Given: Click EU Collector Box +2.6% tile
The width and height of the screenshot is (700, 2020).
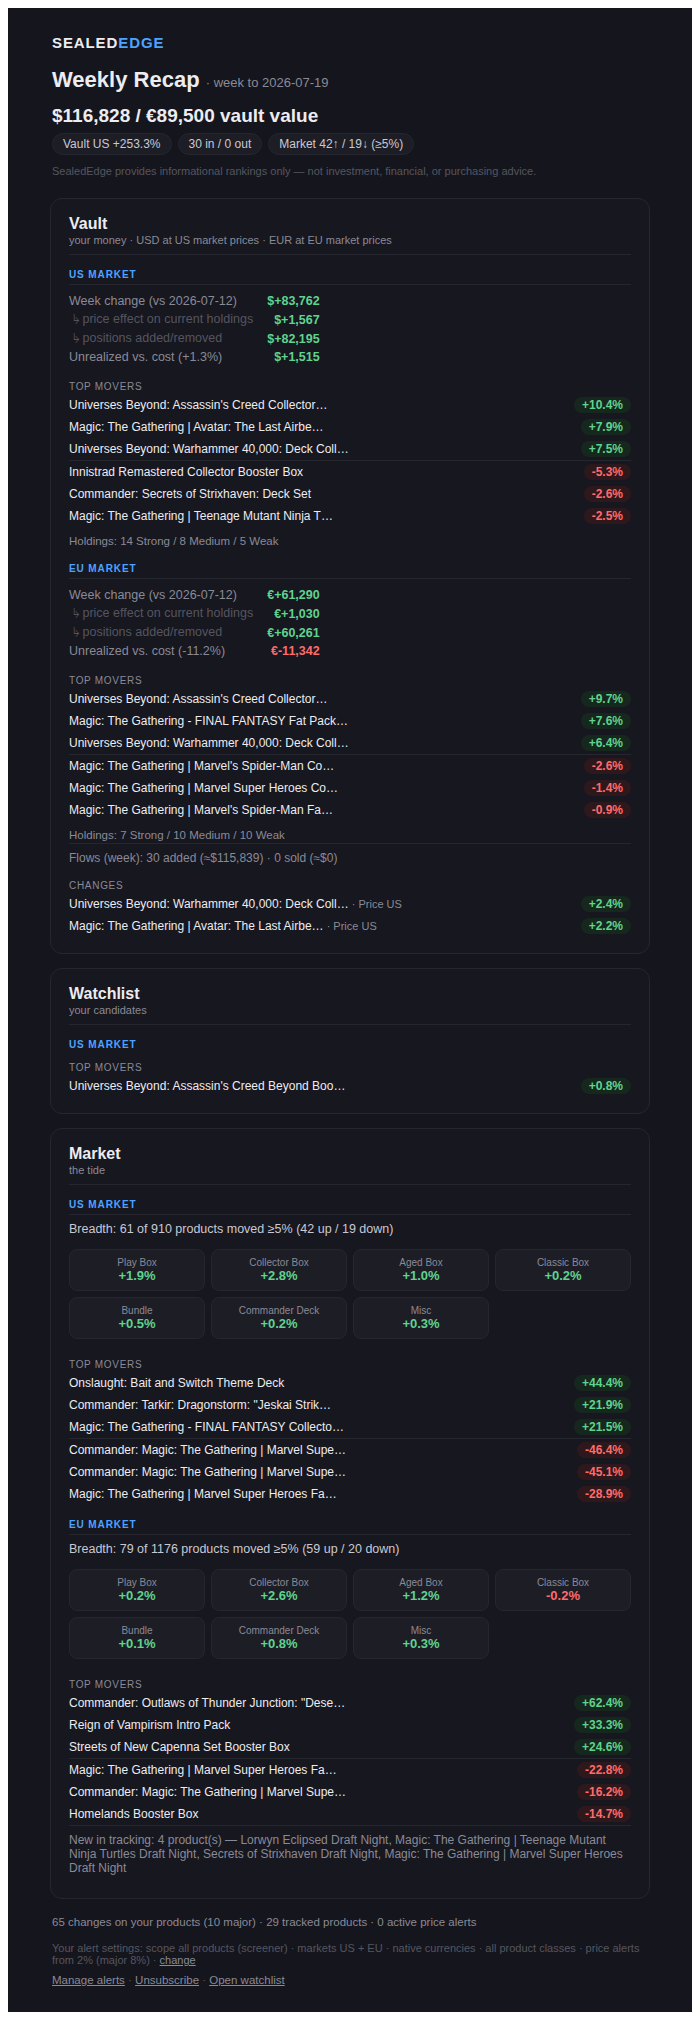Looking at the screenshot, I should click(x=279, y=1590).
